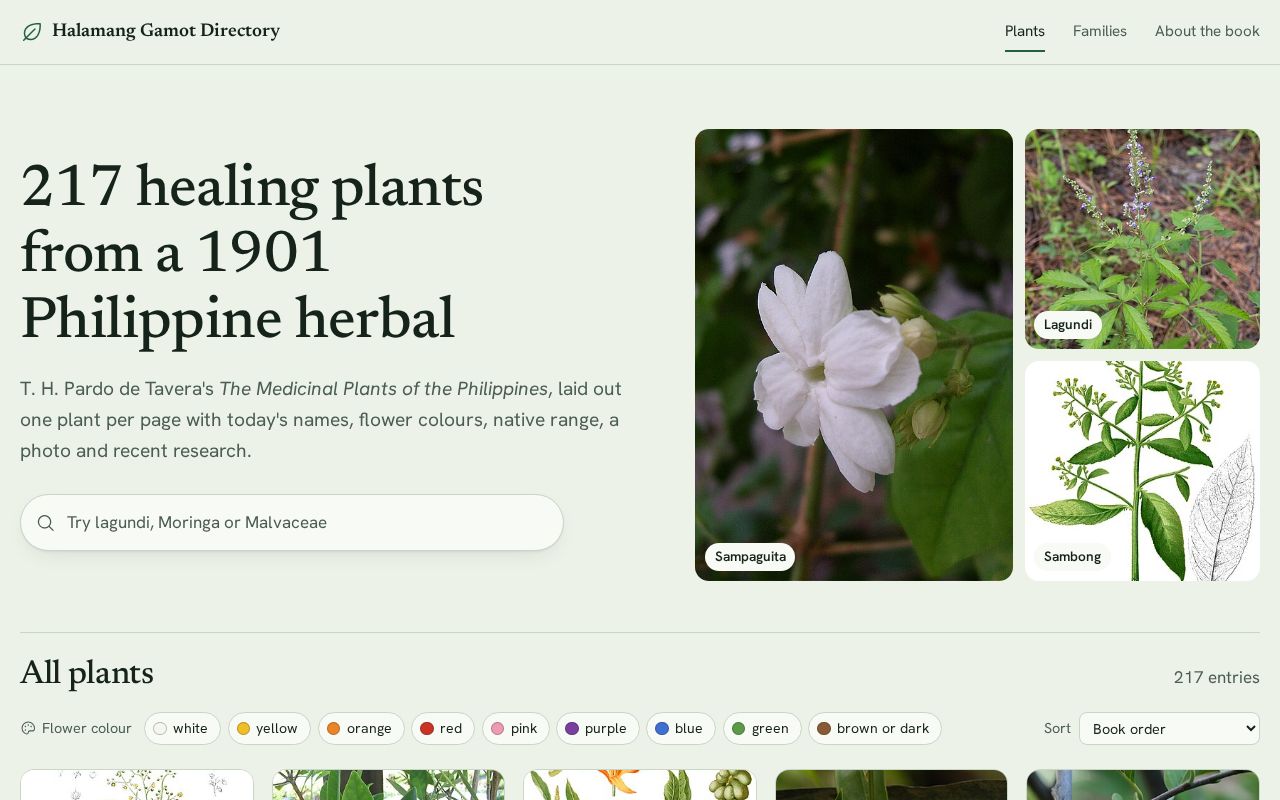
Task: Click the palette icon beside Flower colour
Action: (28, 729)
